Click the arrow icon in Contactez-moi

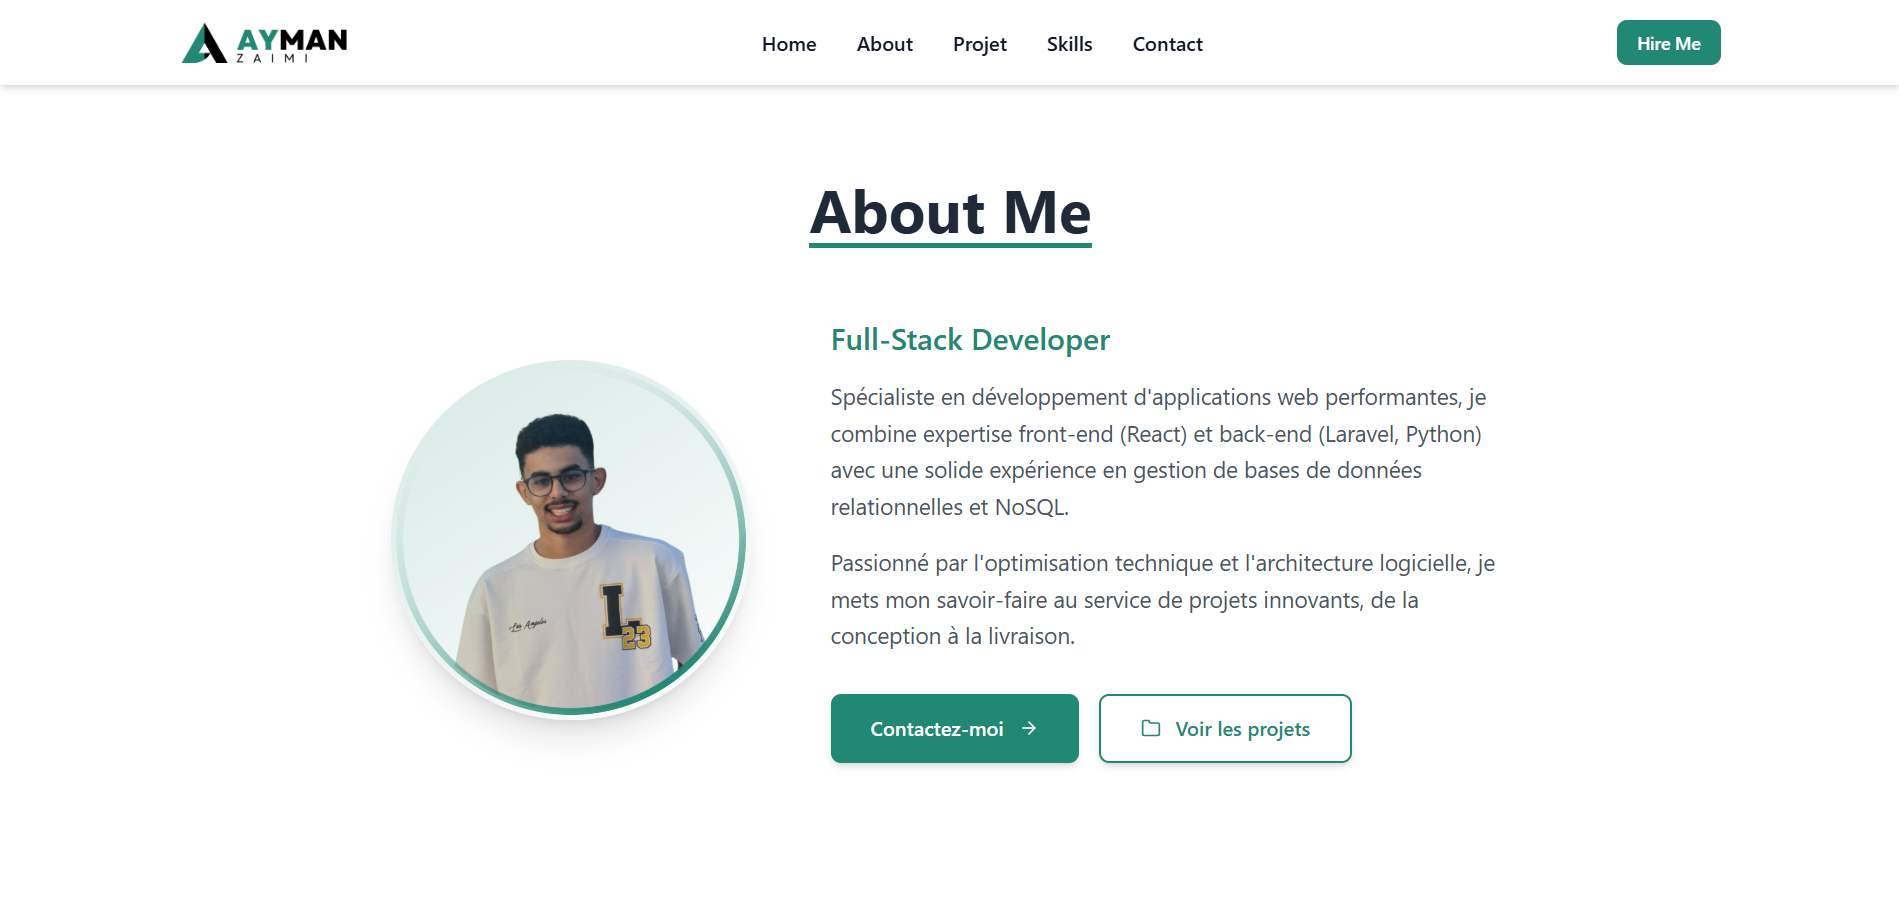(x=1029, y=728)
